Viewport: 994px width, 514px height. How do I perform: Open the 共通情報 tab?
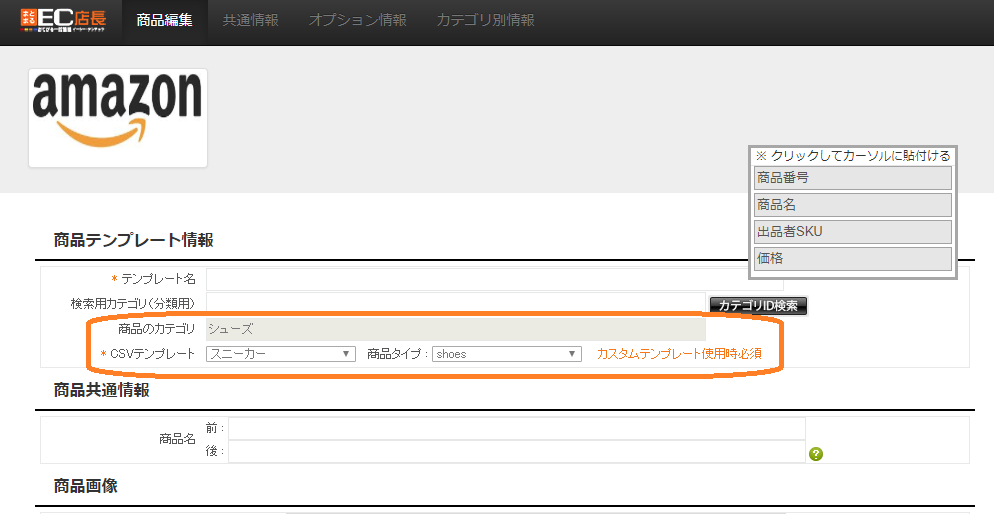pos(251,21)
